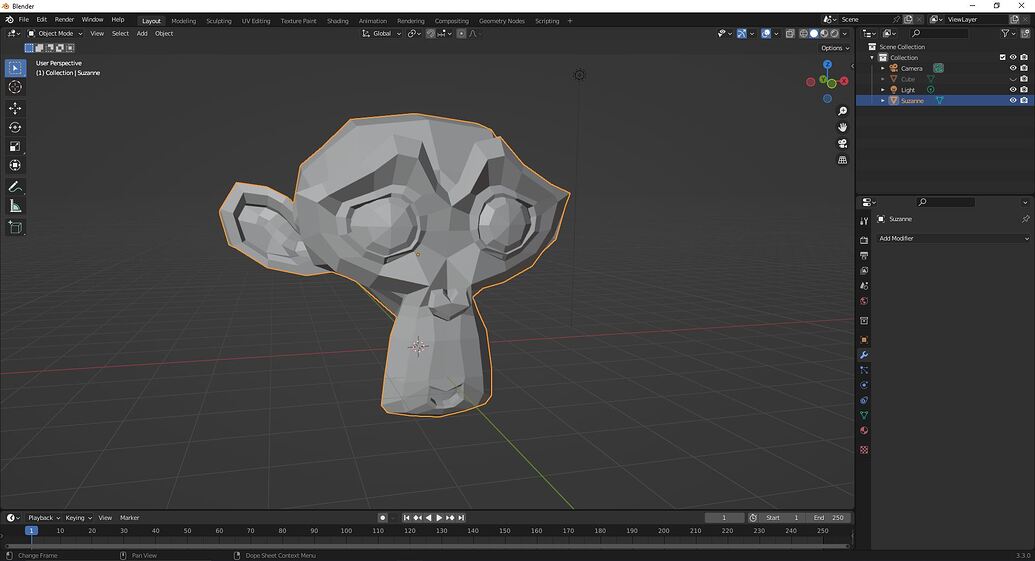This screenshot has height=561, width=1035.
Task: Open Texture properties tab
Action: tap(864, 449)
